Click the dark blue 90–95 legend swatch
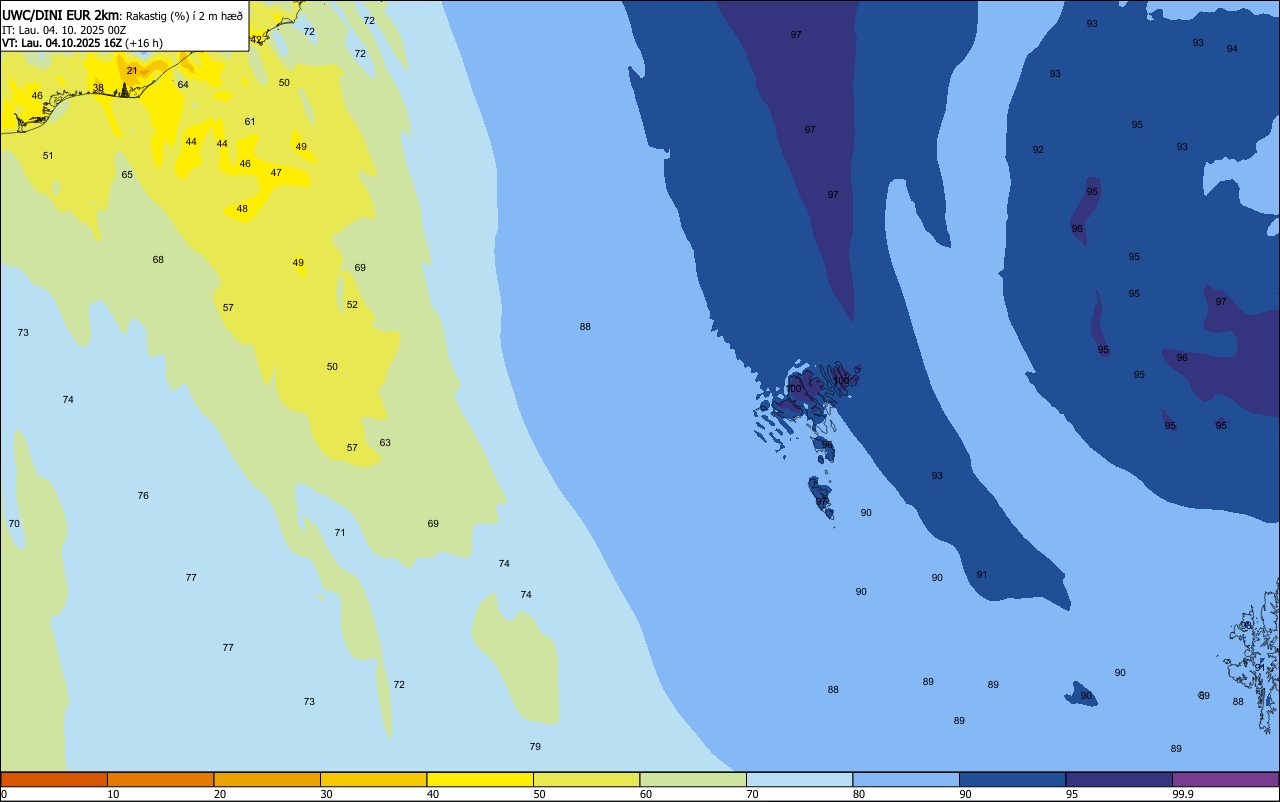1280x802 pixels. [1012, 779]
